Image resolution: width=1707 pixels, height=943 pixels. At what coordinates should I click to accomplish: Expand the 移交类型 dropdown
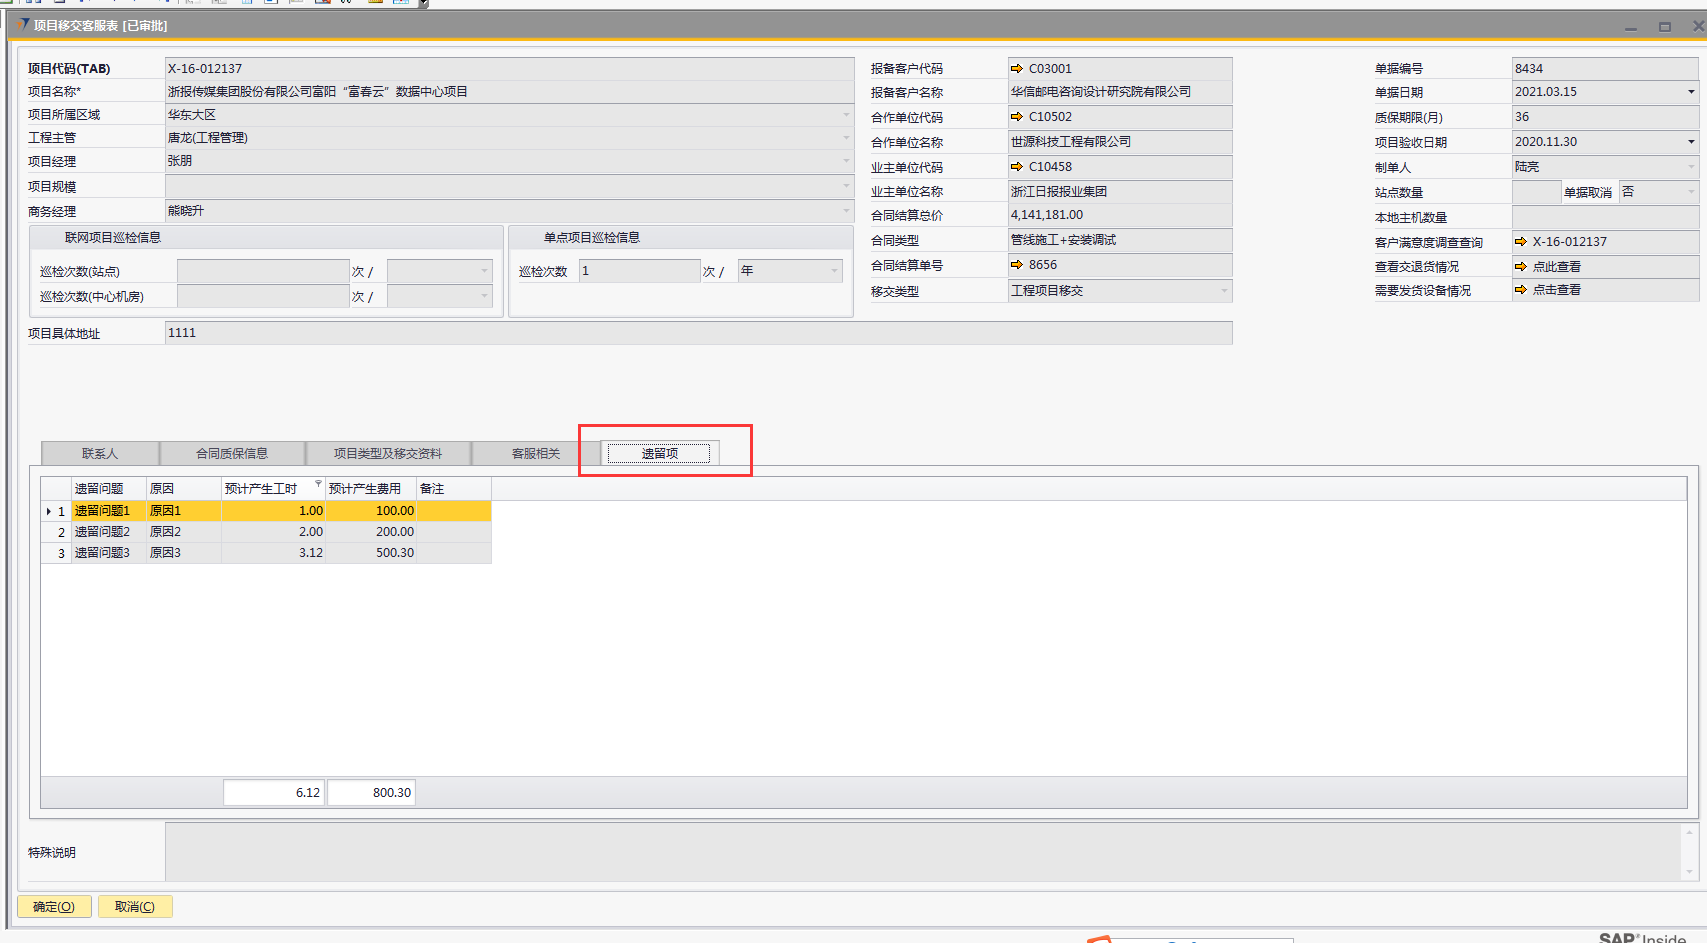tap(1224, 291)
